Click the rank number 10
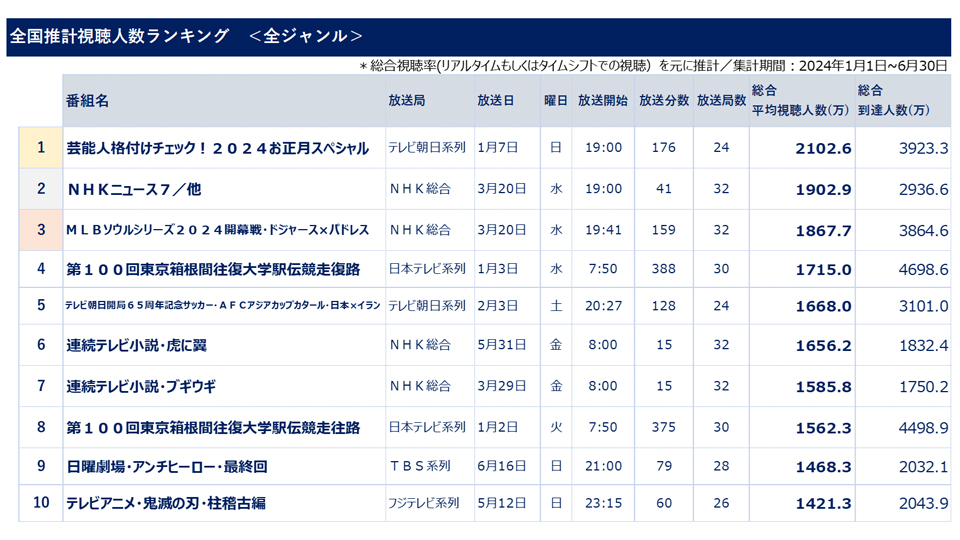Viewport: 960px width, 540px height. click(41, 503)
